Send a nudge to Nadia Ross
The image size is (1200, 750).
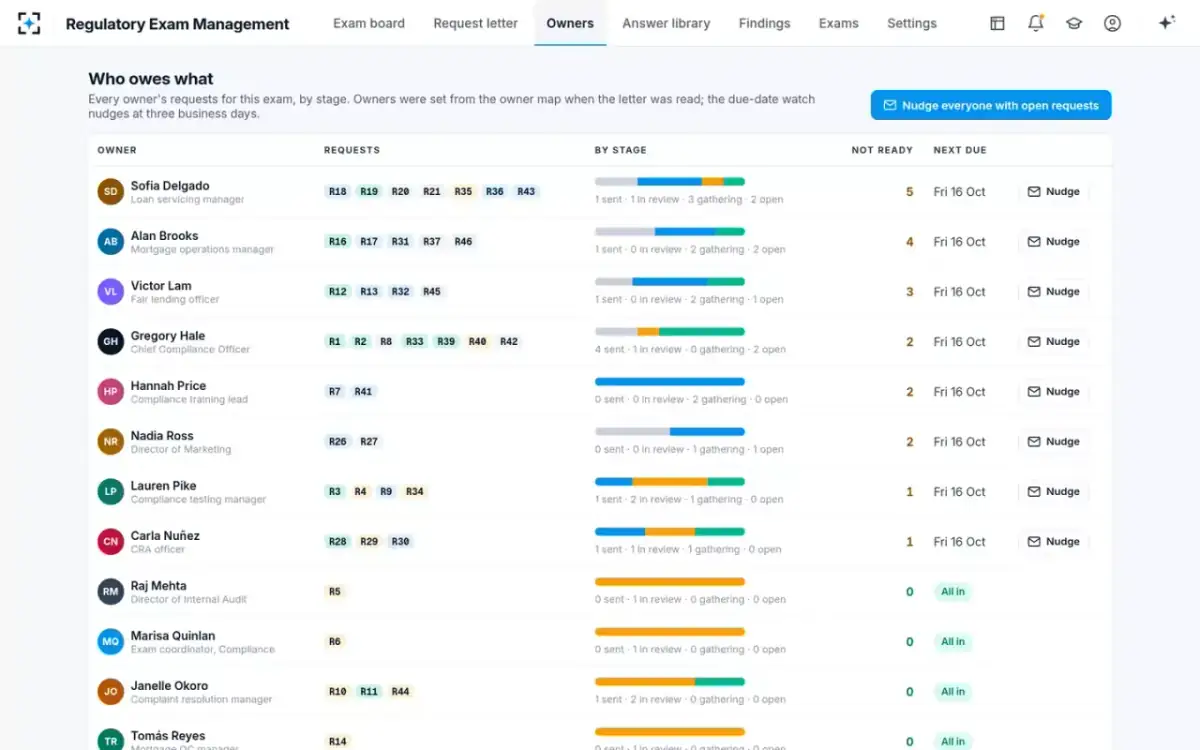pos(1054,442)
